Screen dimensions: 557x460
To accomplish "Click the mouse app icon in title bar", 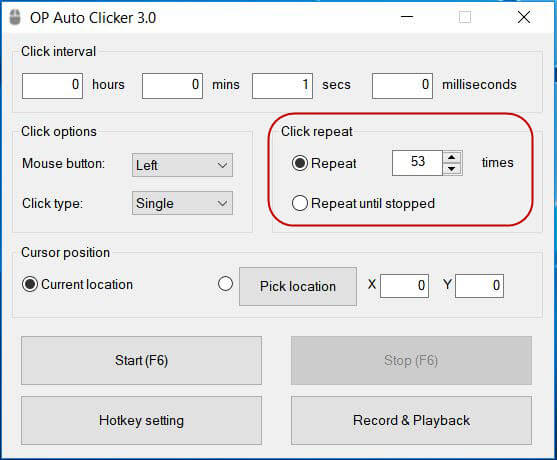I will pyautogui.click(x=15, y=18).
